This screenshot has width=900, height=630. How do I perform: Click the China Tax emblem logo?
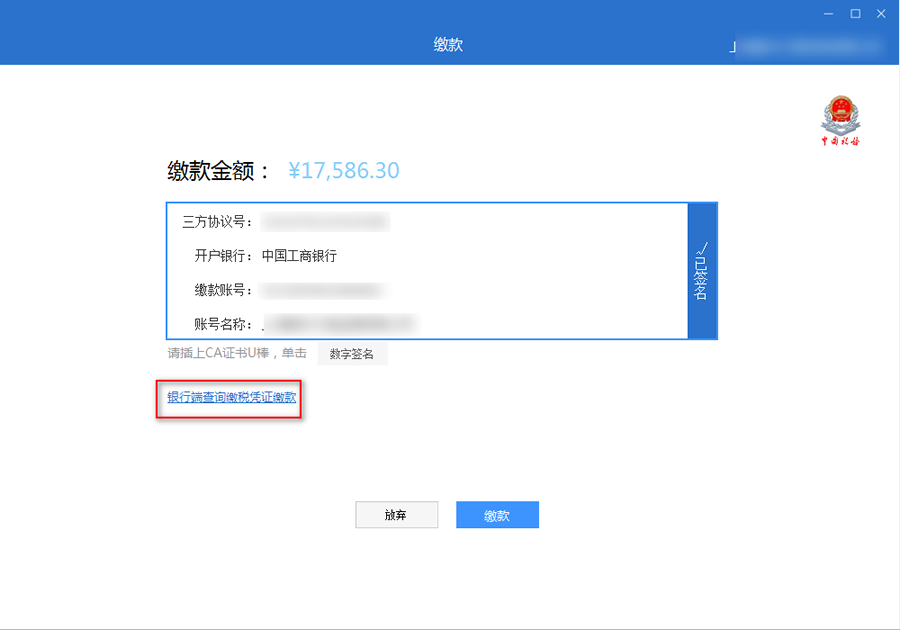(x=840, y=120)
